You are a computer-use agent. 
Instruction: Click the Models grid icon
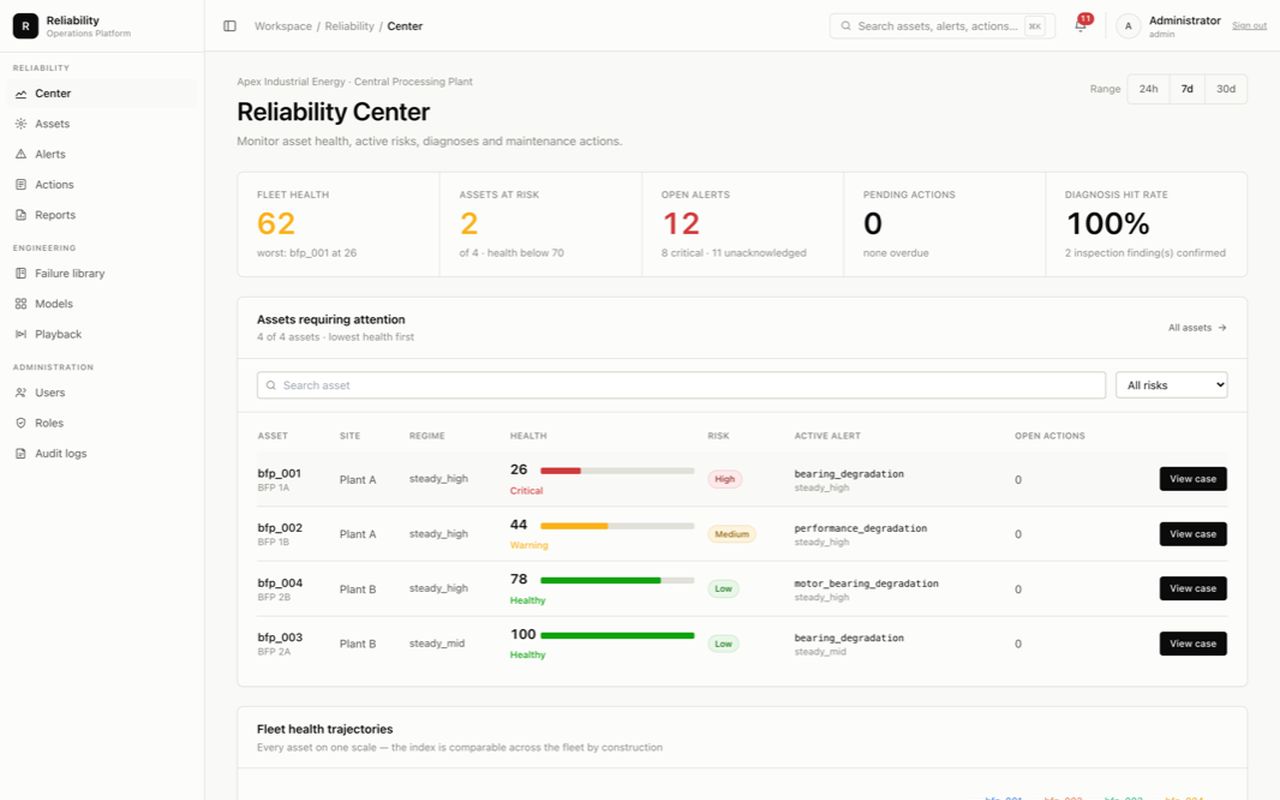21,304
